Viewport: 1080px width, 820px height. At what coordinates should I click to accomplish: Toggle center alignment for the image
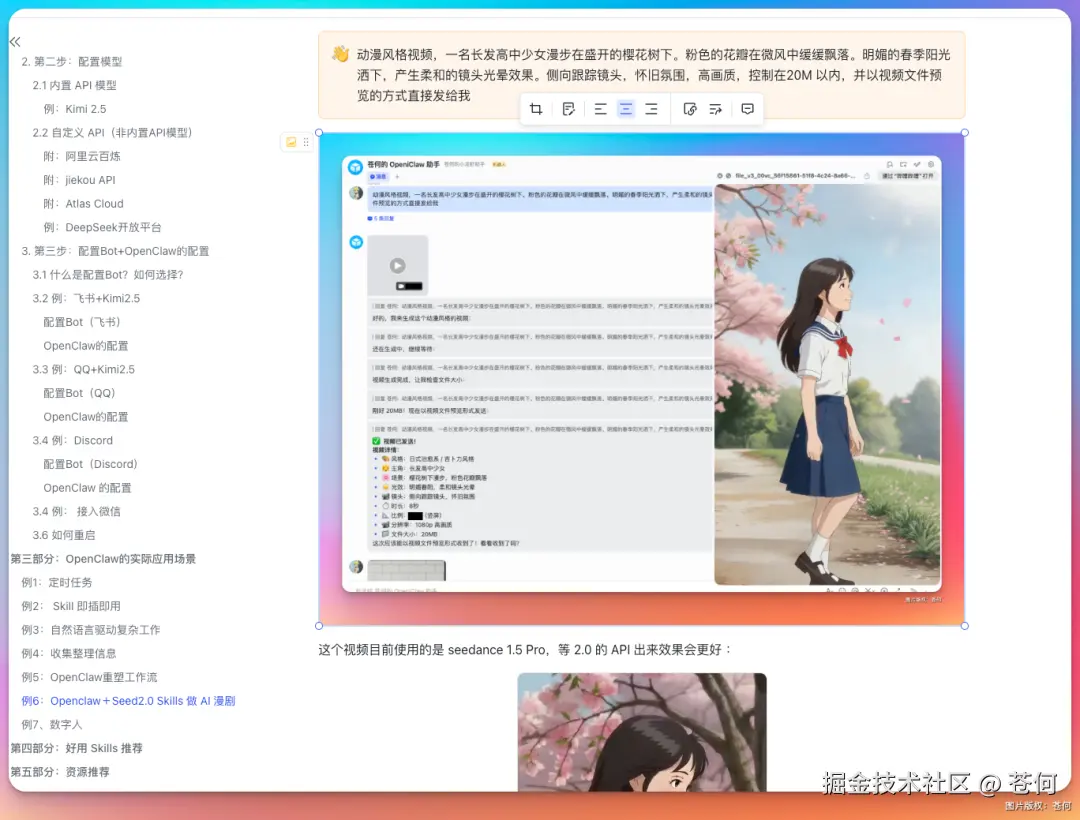[x=625, y=108]
